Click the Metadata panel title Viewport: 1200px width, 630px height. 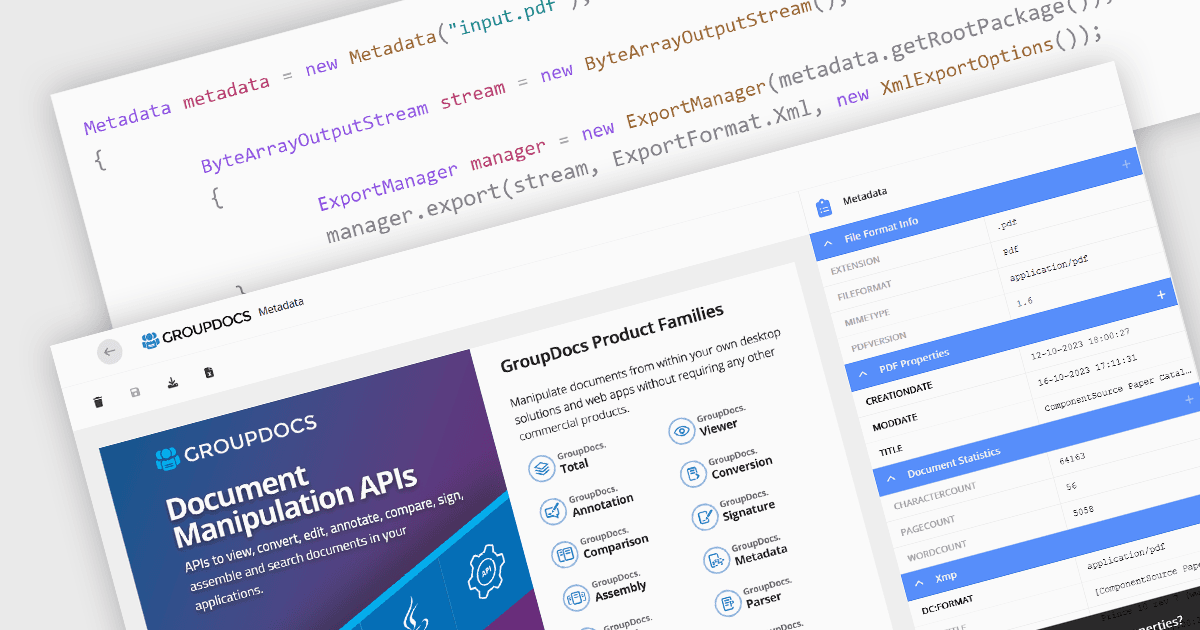(864, 197)
